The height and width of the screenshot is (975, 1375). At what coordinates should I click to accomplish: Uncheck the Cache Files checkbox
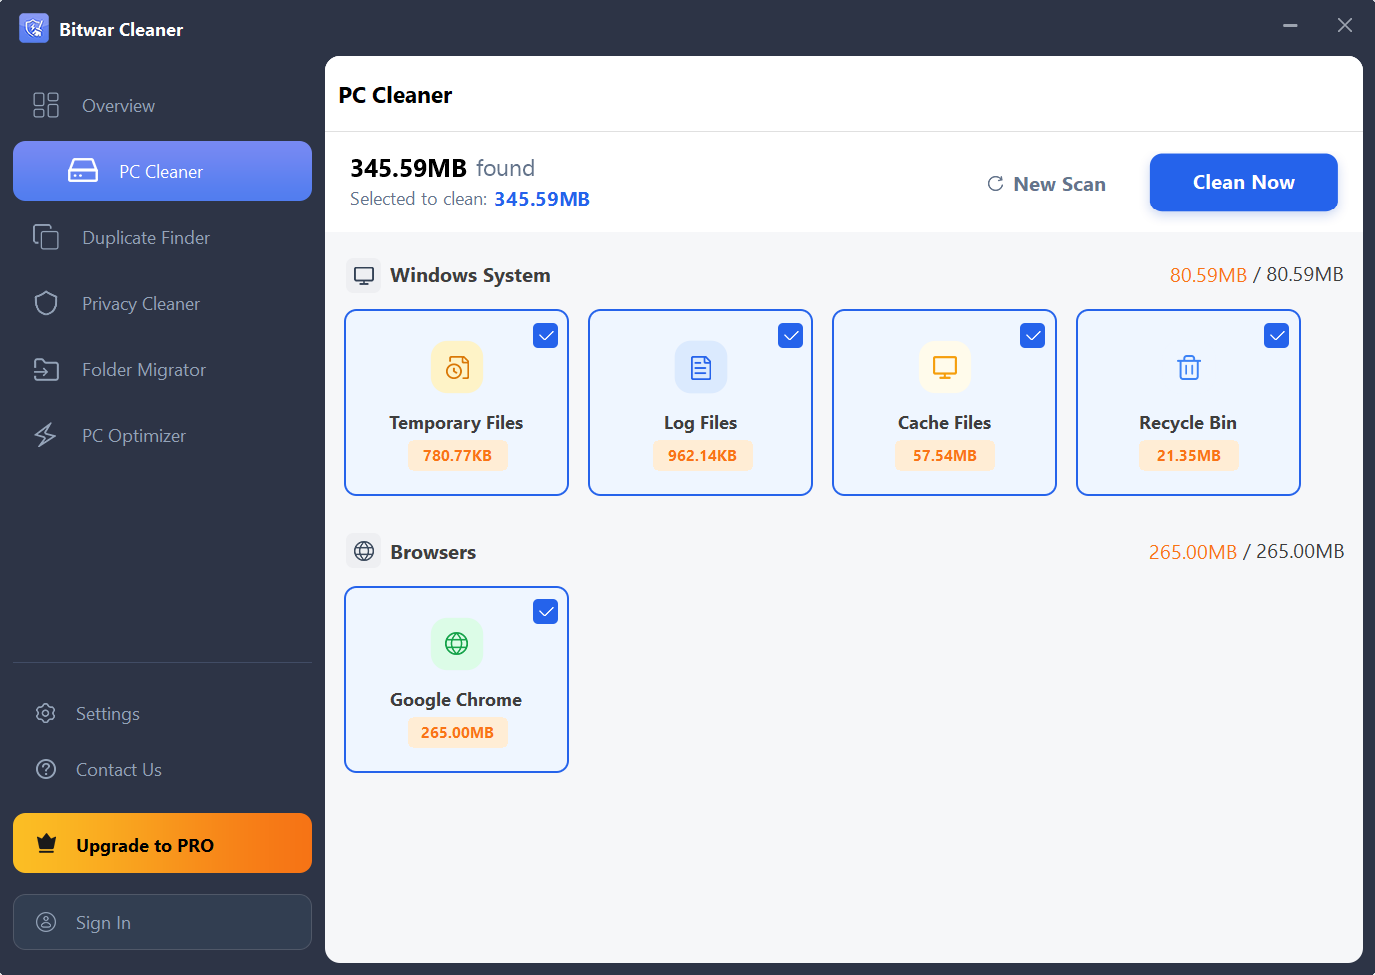1033,336
